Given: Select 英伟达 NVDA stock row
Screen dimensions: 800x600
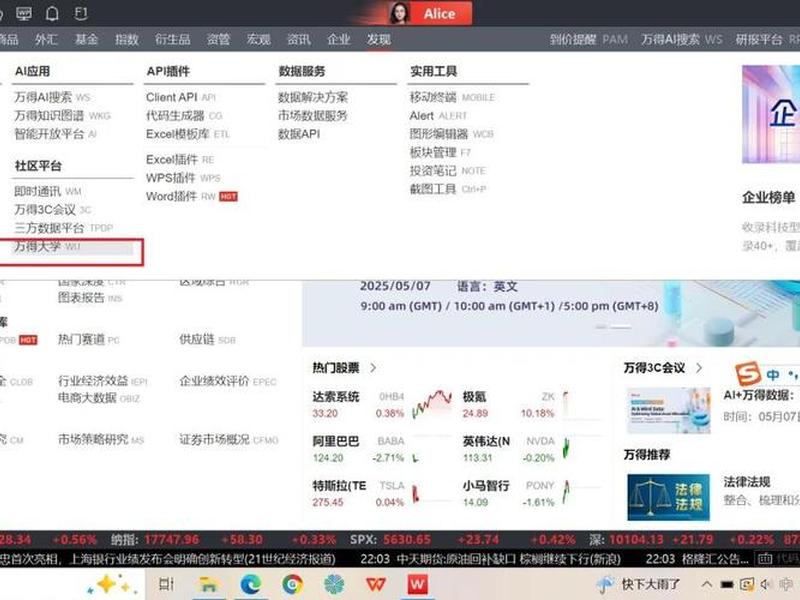Looking at the screenshot, I should click(x=531, y=449).
